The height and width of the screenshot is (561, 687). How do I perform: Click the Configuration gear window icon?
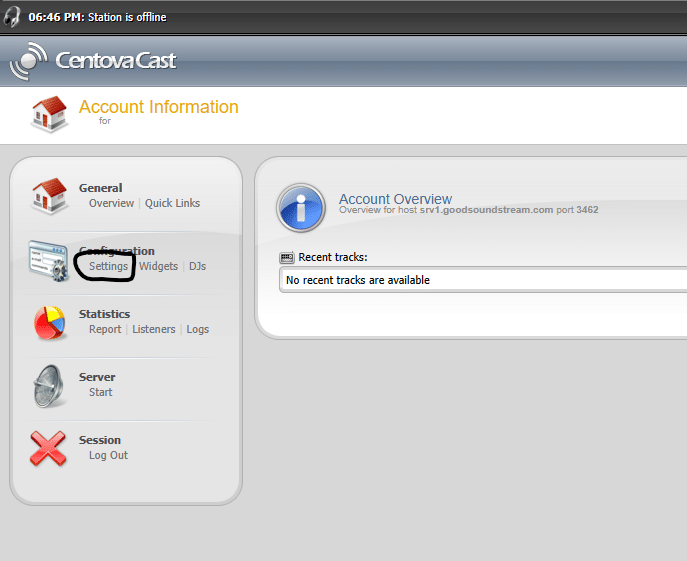click(49, 260)
